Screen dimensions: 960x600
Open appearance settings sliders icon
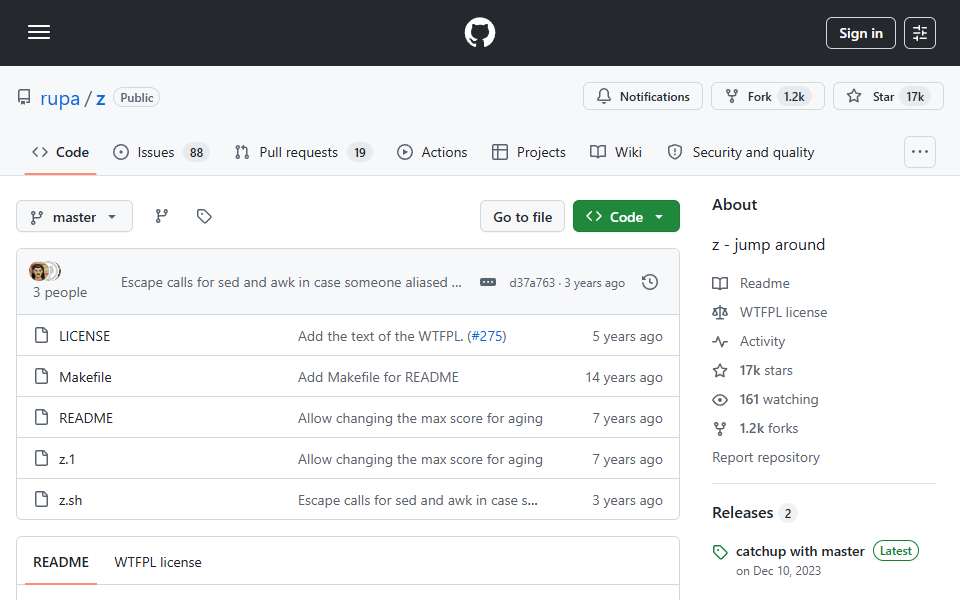(920, 33)
